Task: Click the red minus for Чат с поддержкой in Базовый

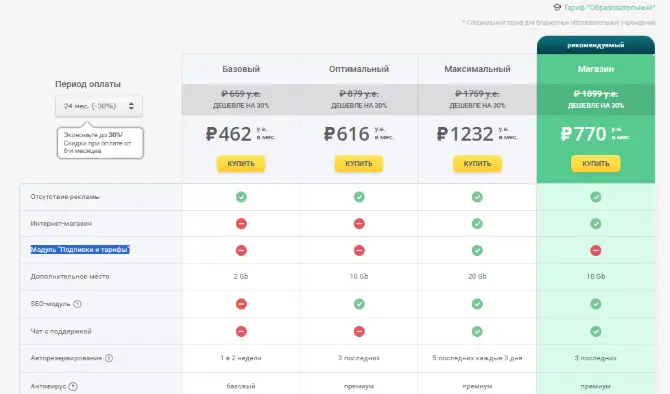Action: click(x=241, y=331)
